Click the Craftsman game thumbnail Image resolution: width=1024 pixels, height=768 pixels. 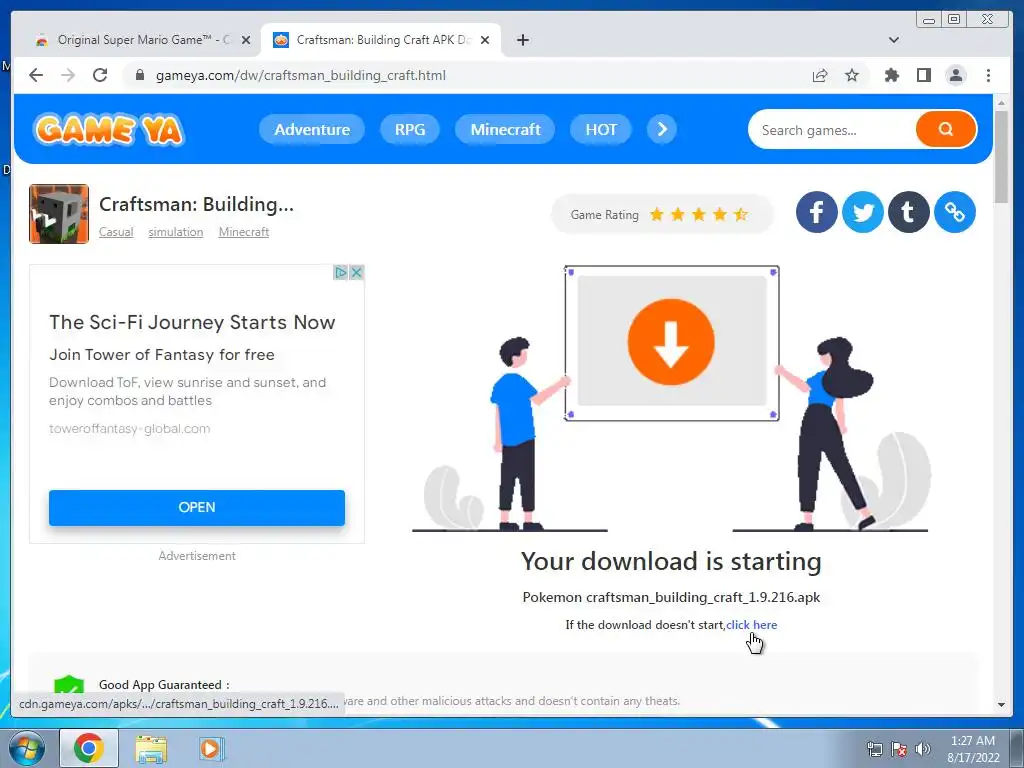59,214
